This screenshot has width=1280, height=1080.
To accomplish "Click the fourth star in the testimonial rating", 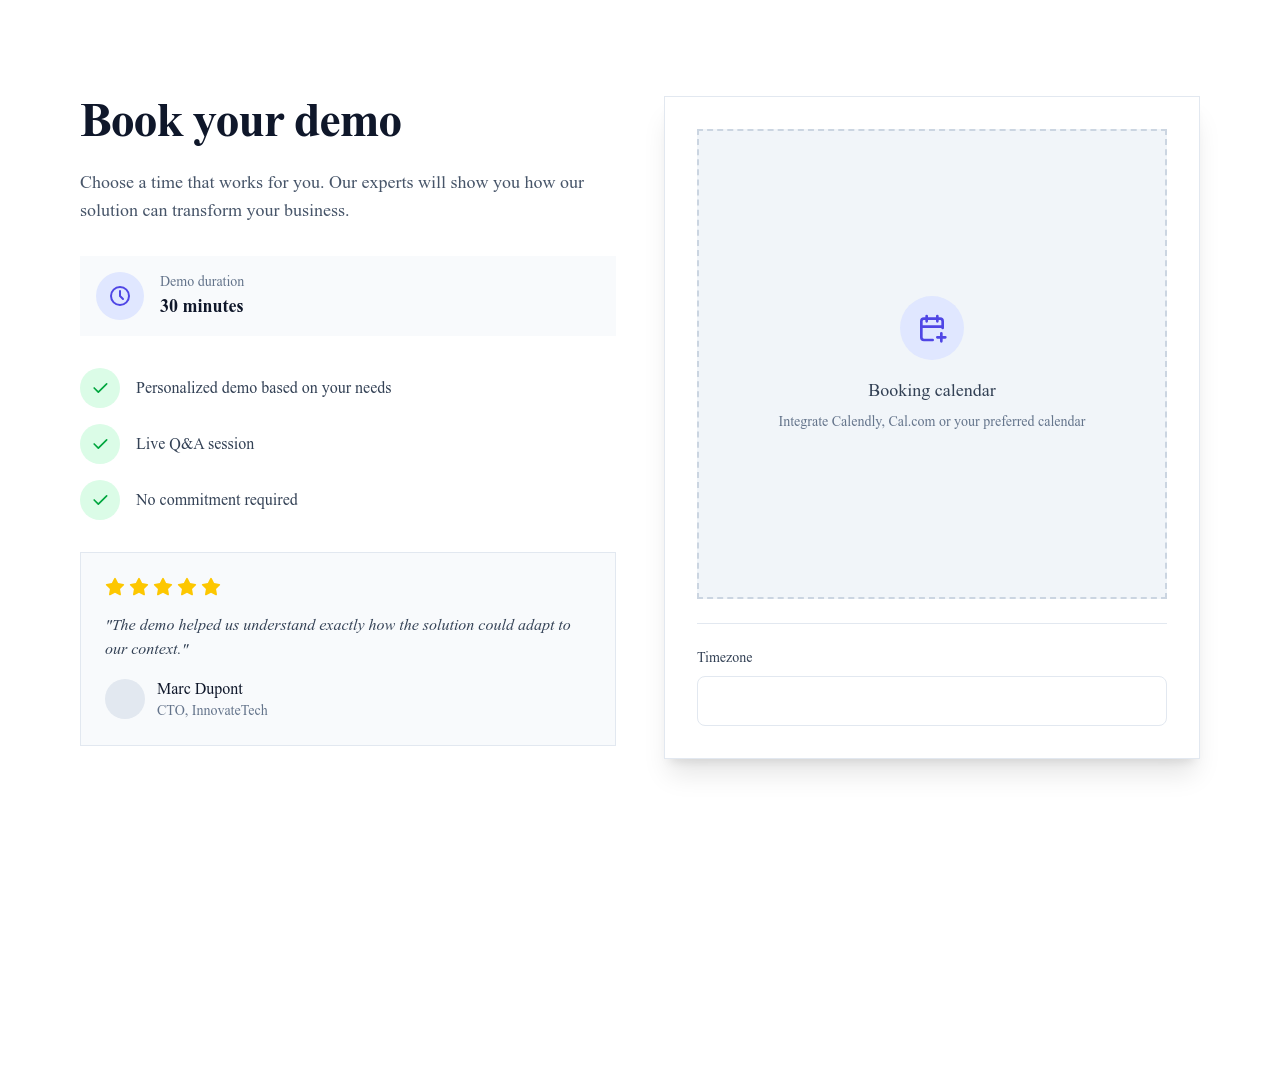I will (187, 587).
